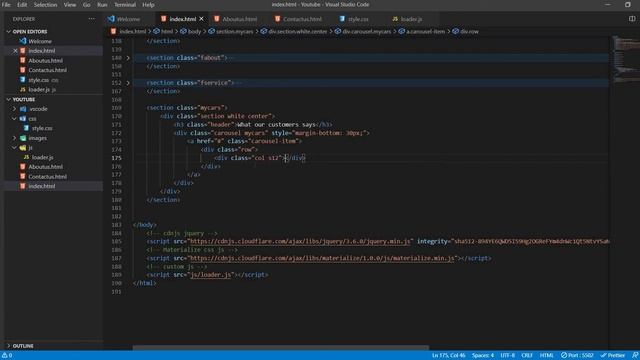Screen dimensions: 640x360
Task: Follow the js/loader.js script link
Action: point(211,275)
